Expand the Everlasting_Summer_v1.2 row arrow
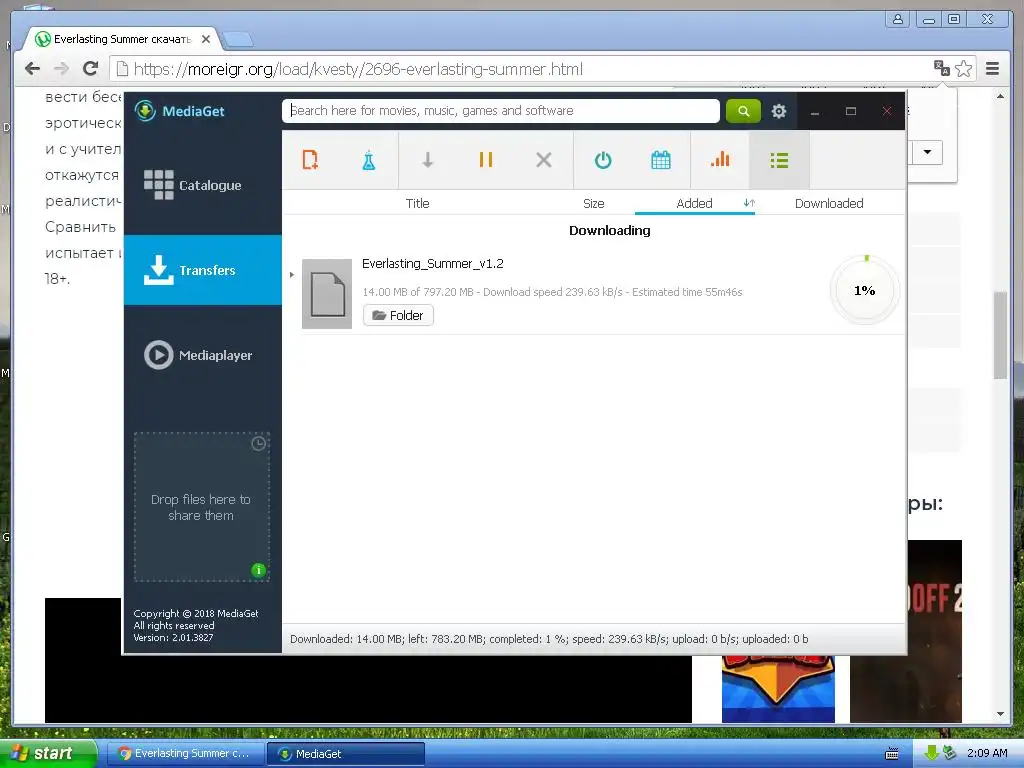Viewport: 1024px width, 768px height. pyautogui.click(x=291, y=275)
